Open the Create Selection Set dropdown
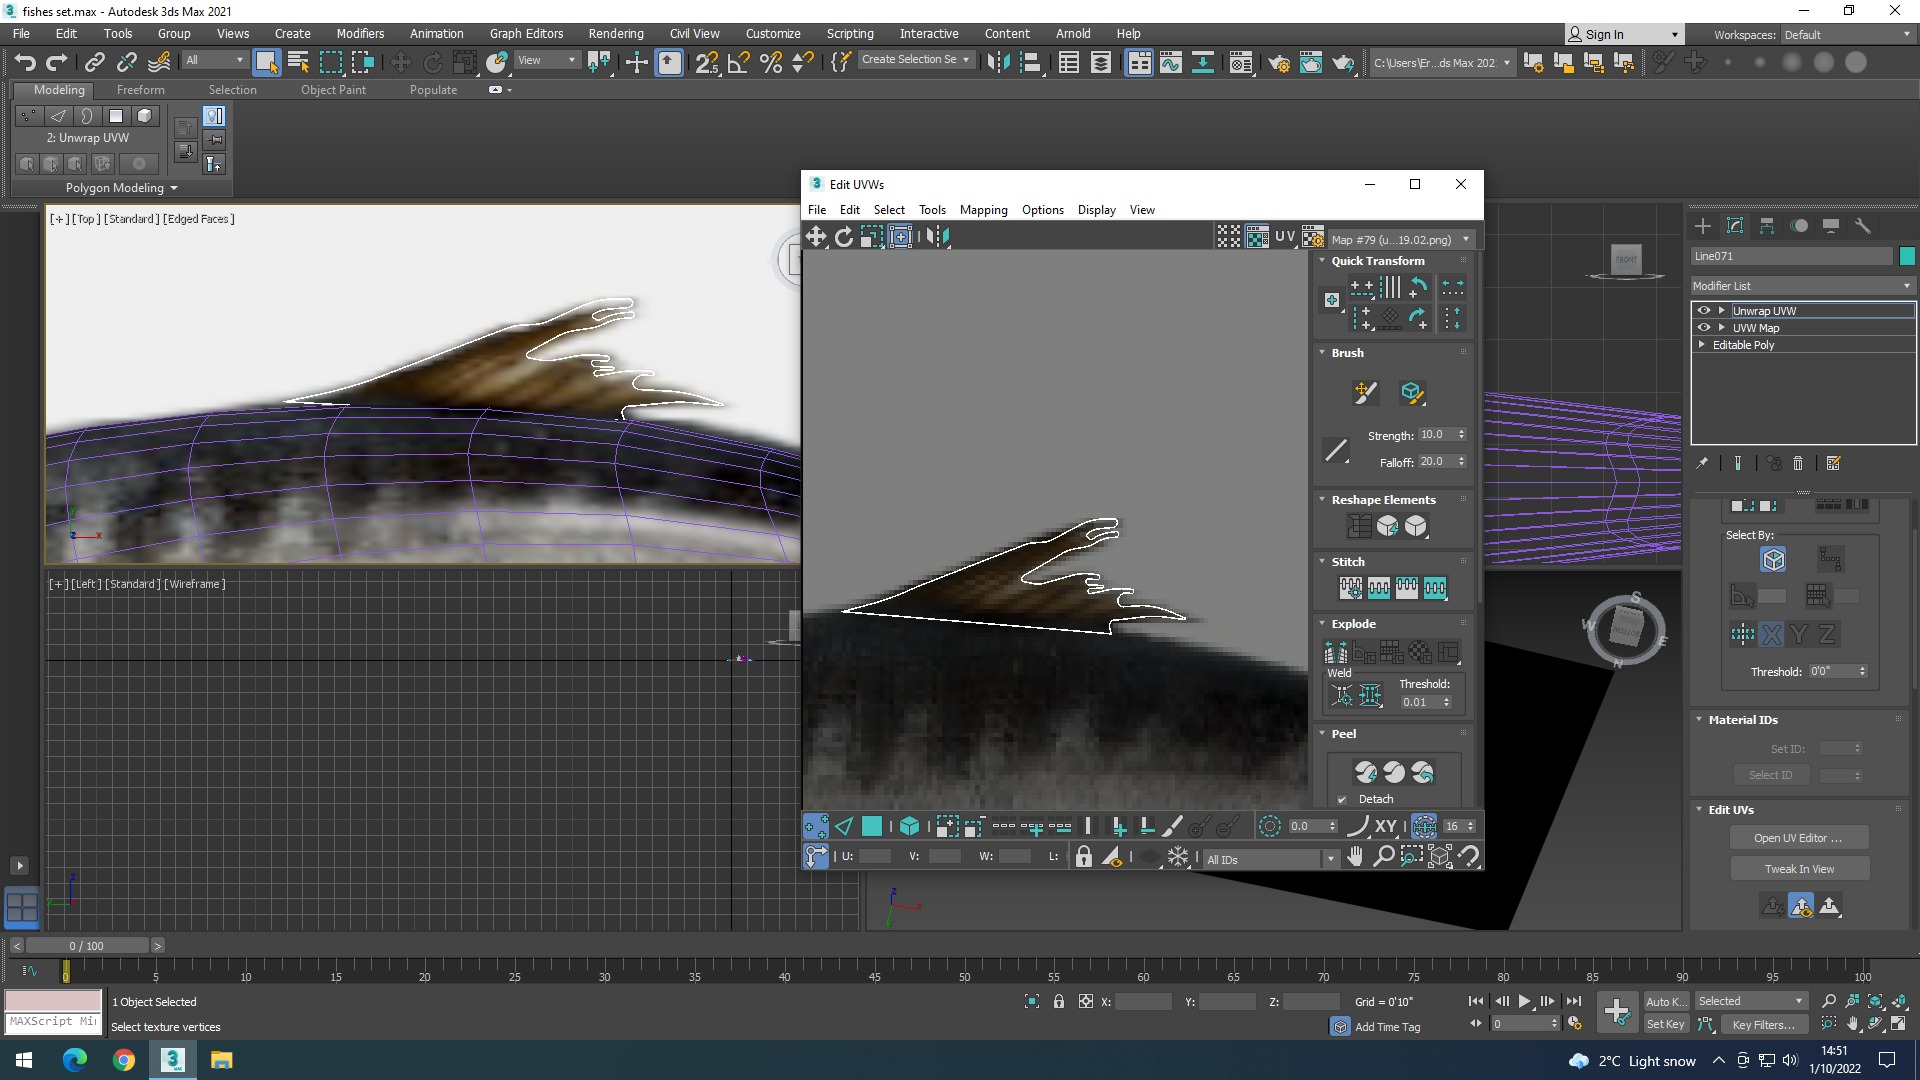This screenshot has height=1080, width=1920. click(x=915, y=60)
